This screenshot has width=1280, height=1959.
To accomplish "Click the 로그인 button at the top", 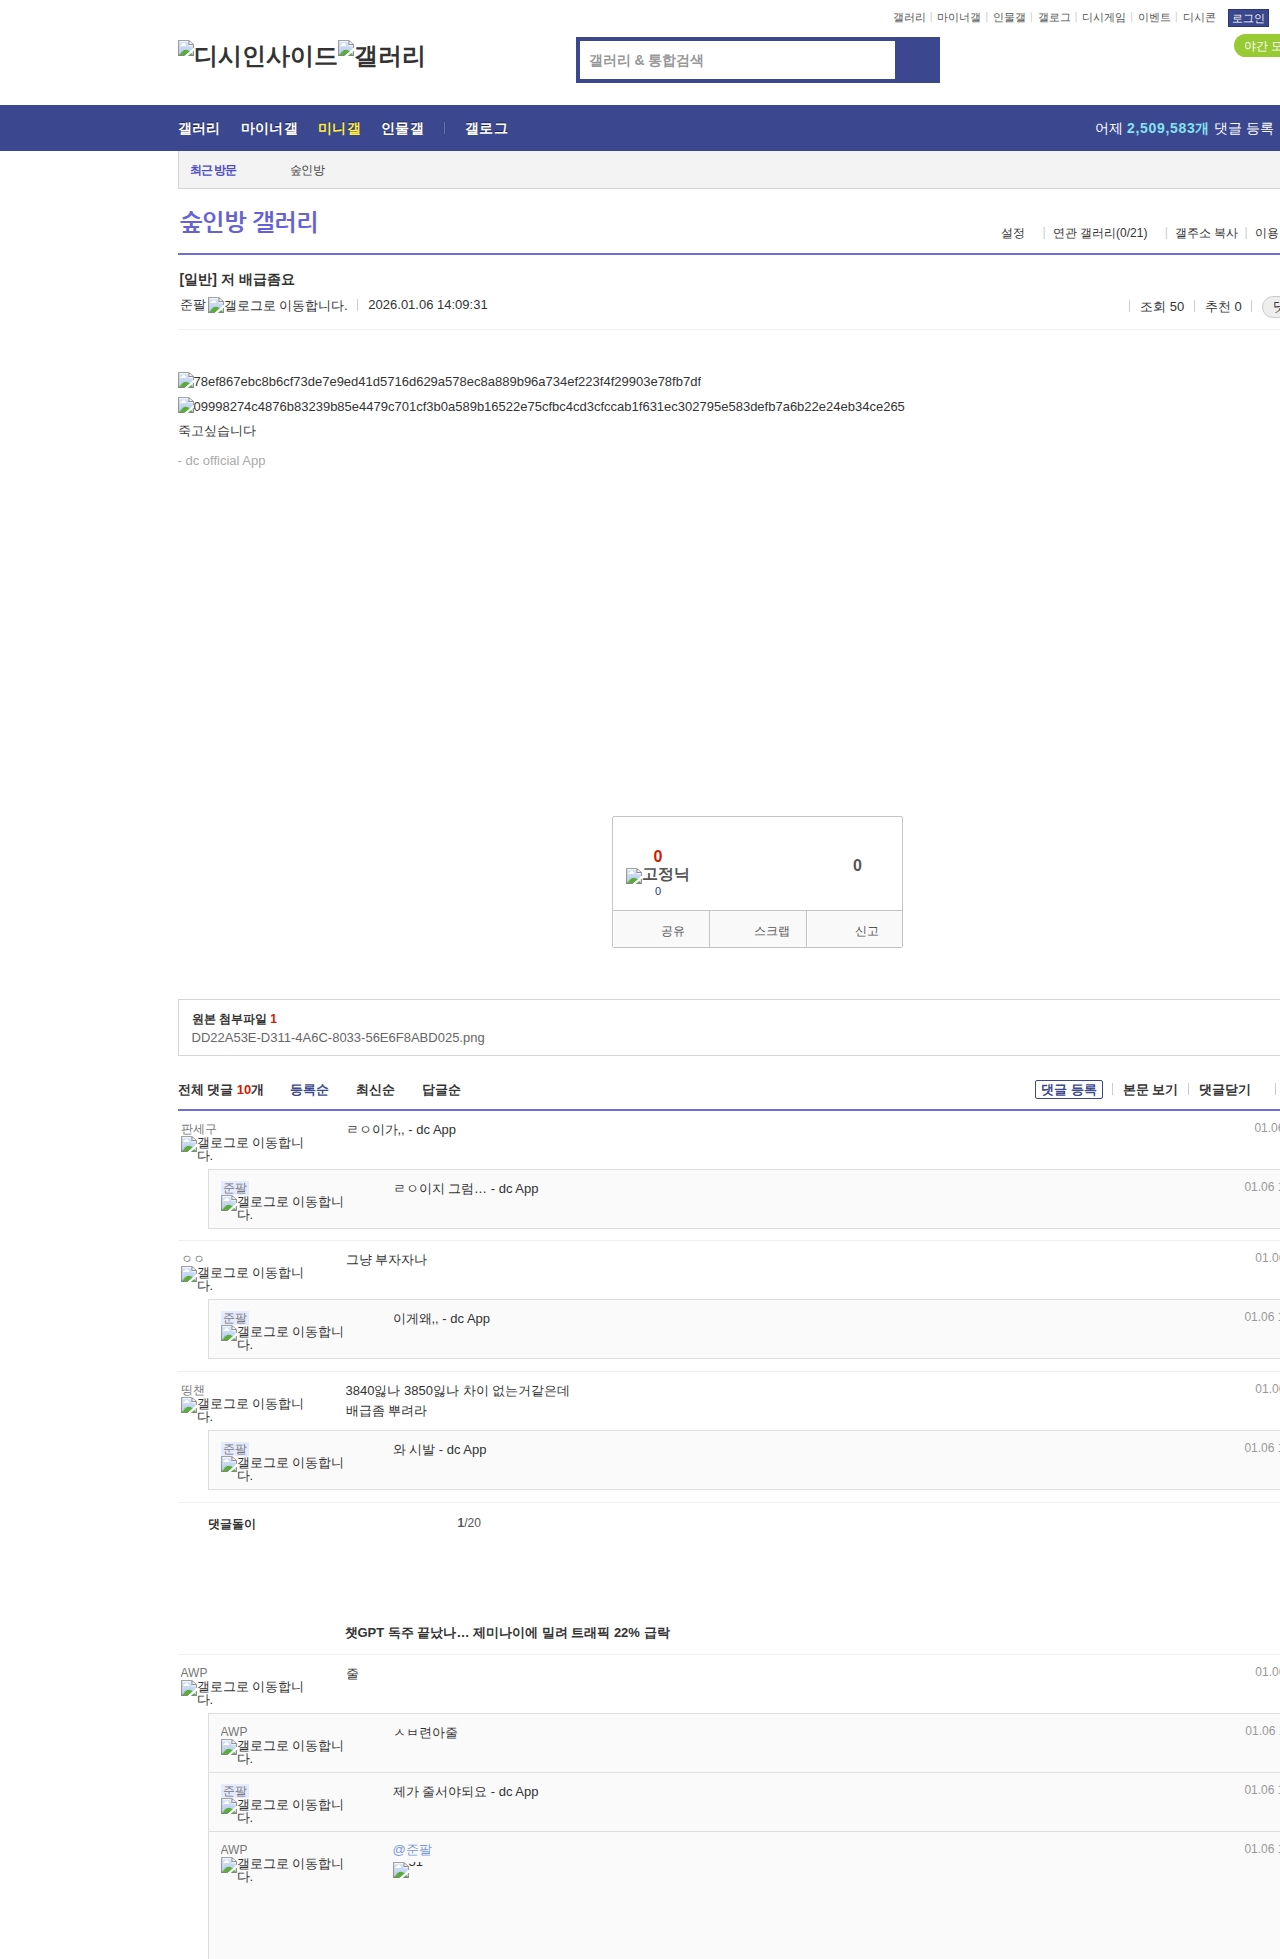I will [1248, 18].
